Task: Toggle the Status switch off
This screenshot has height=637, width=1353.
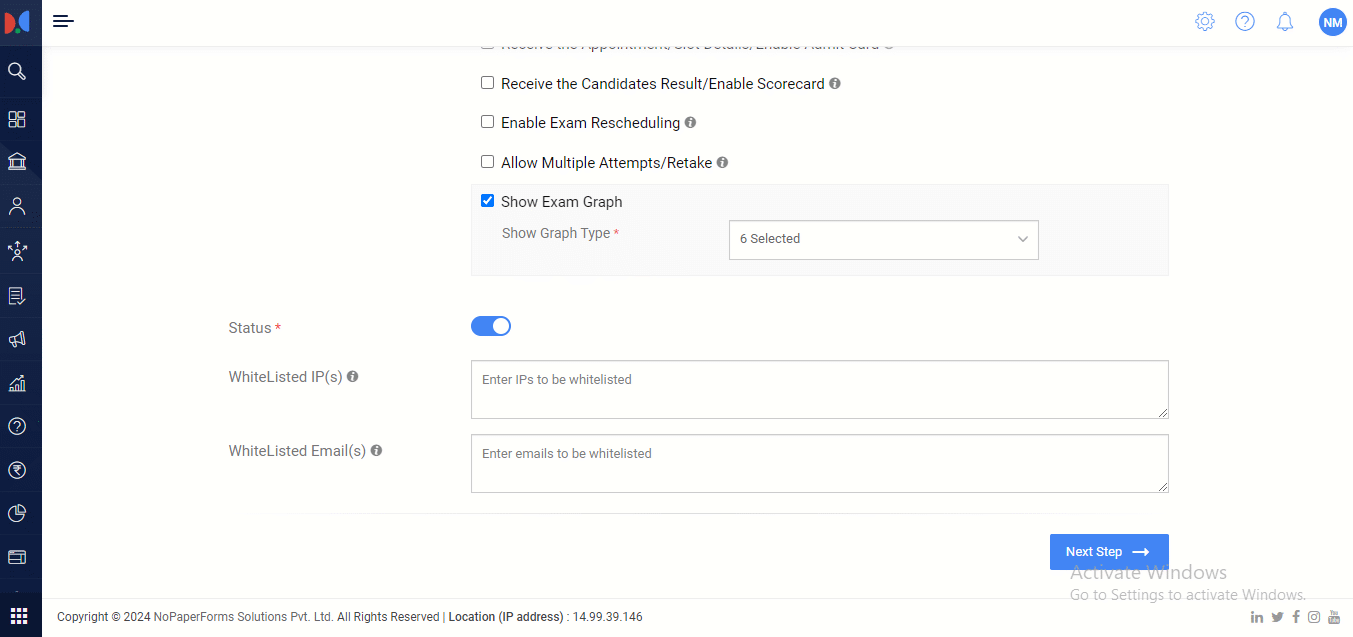Action: [x=491, y=326]
